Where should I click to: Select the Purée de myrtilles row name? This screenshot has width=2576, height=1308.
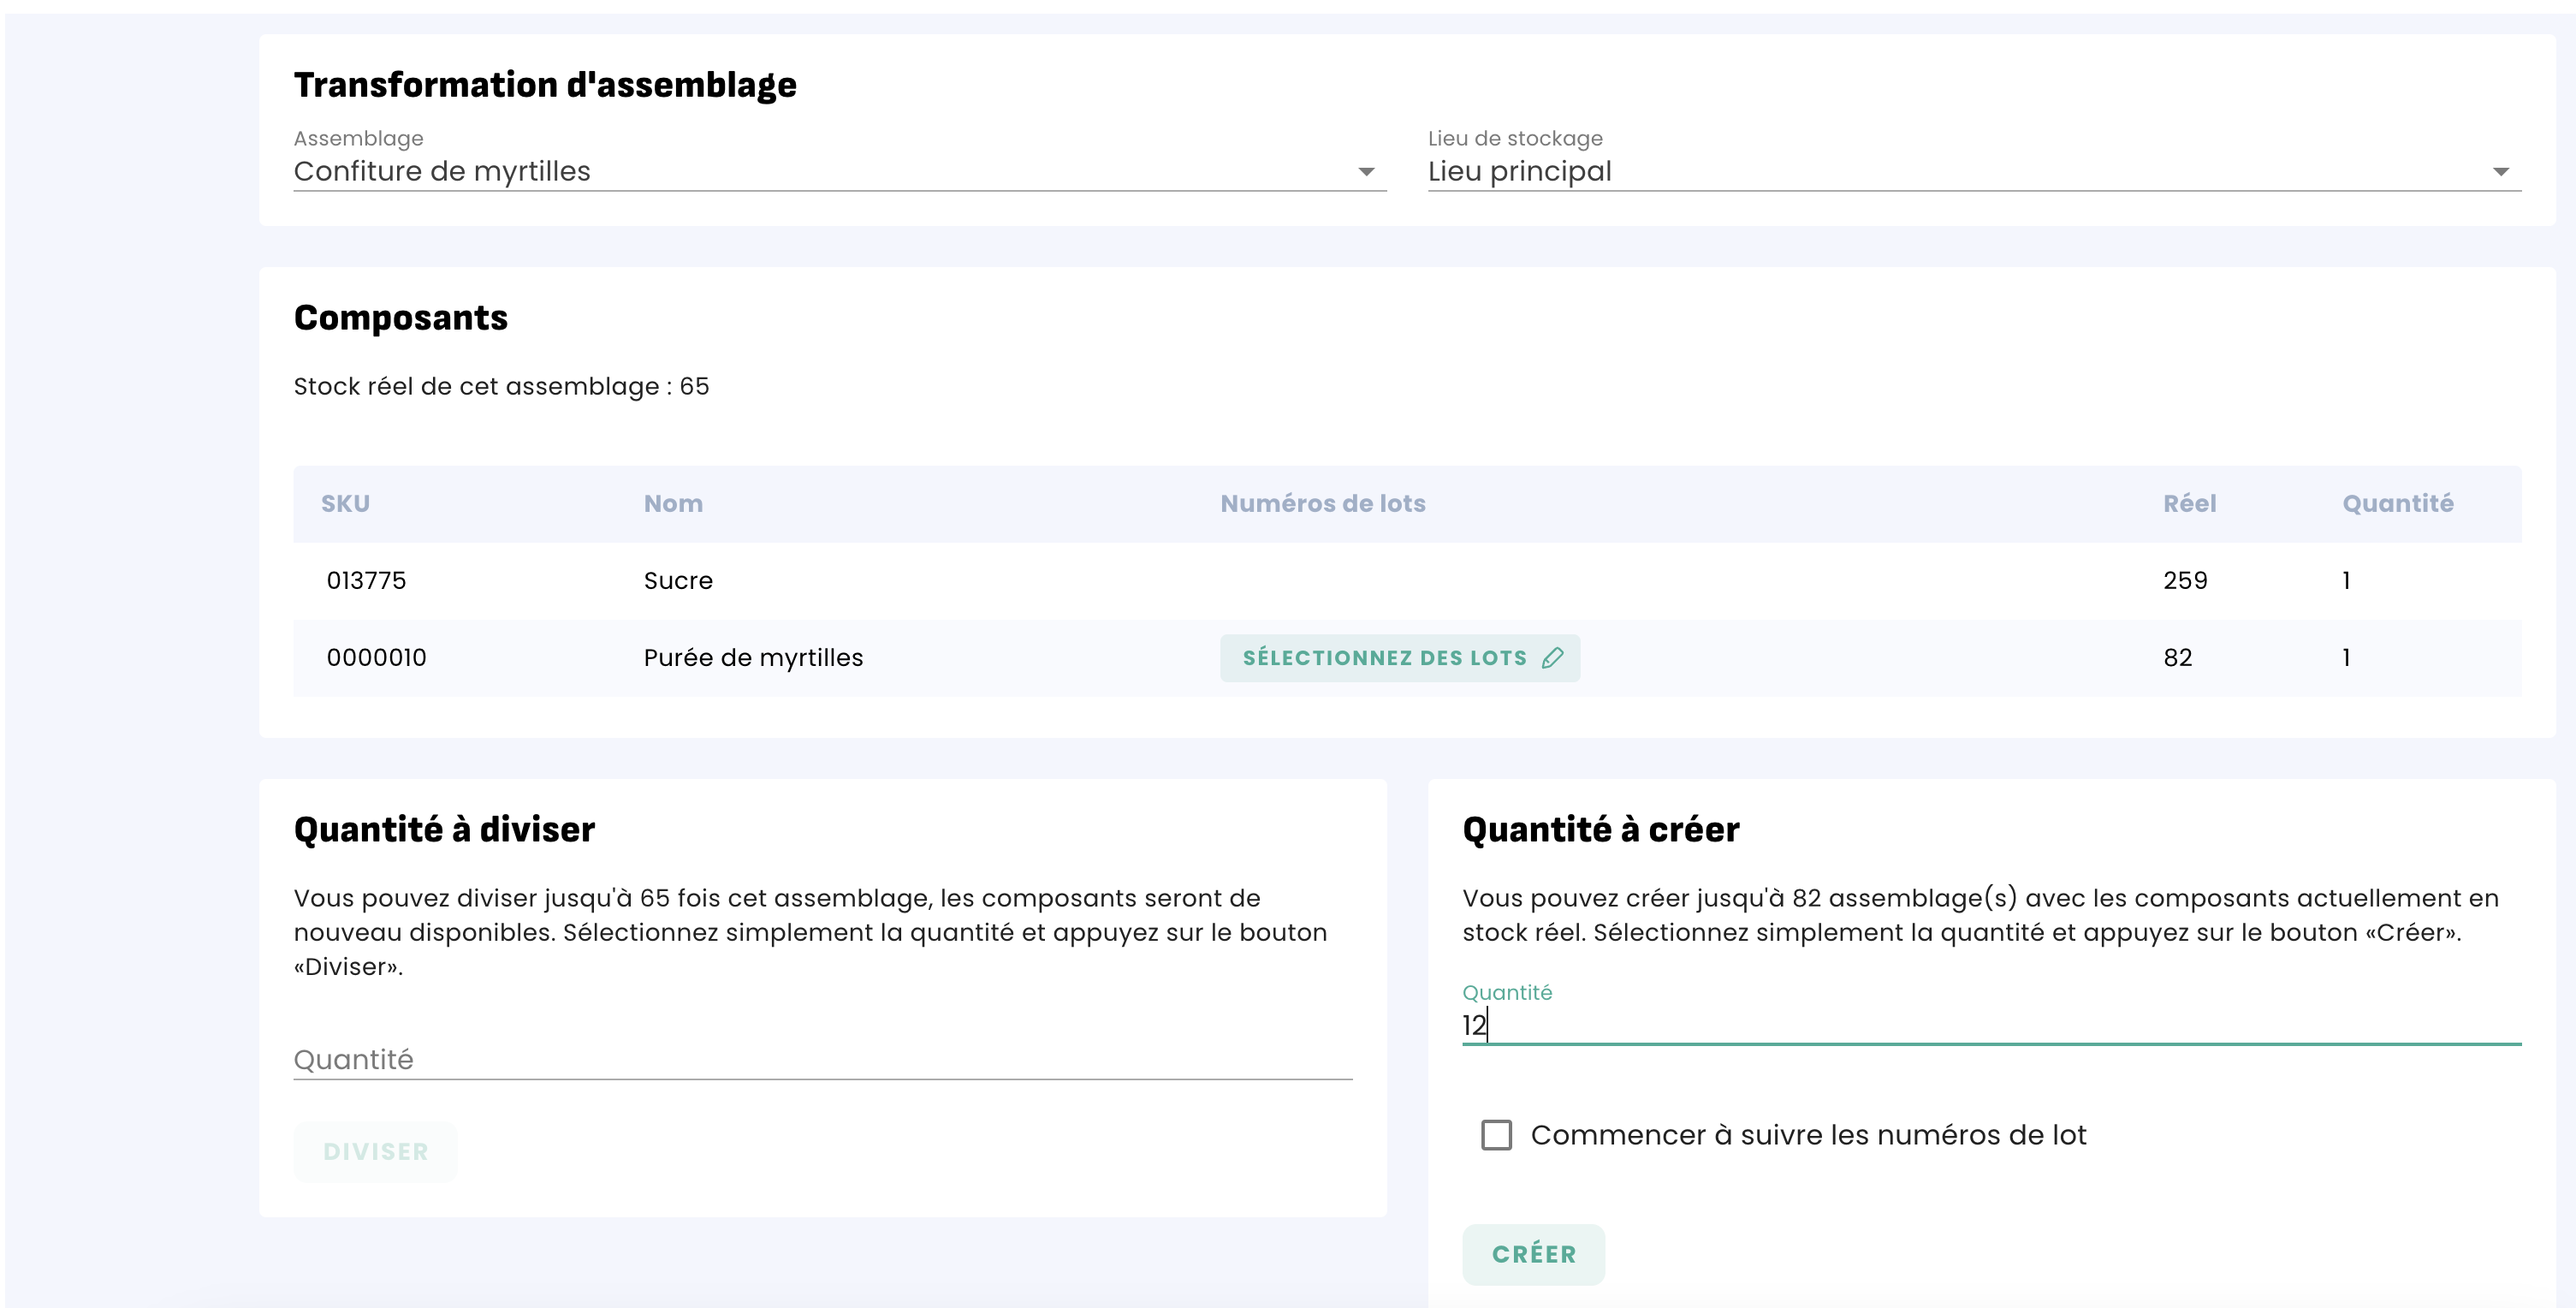pos(753,658)
